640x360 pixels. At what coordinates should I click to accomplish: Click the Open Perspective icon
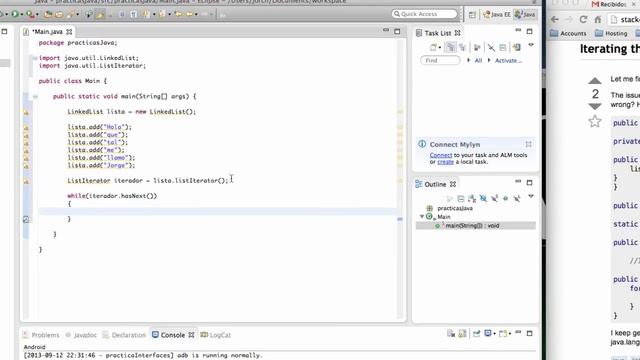pyautogui.click(x=472, y=15)
